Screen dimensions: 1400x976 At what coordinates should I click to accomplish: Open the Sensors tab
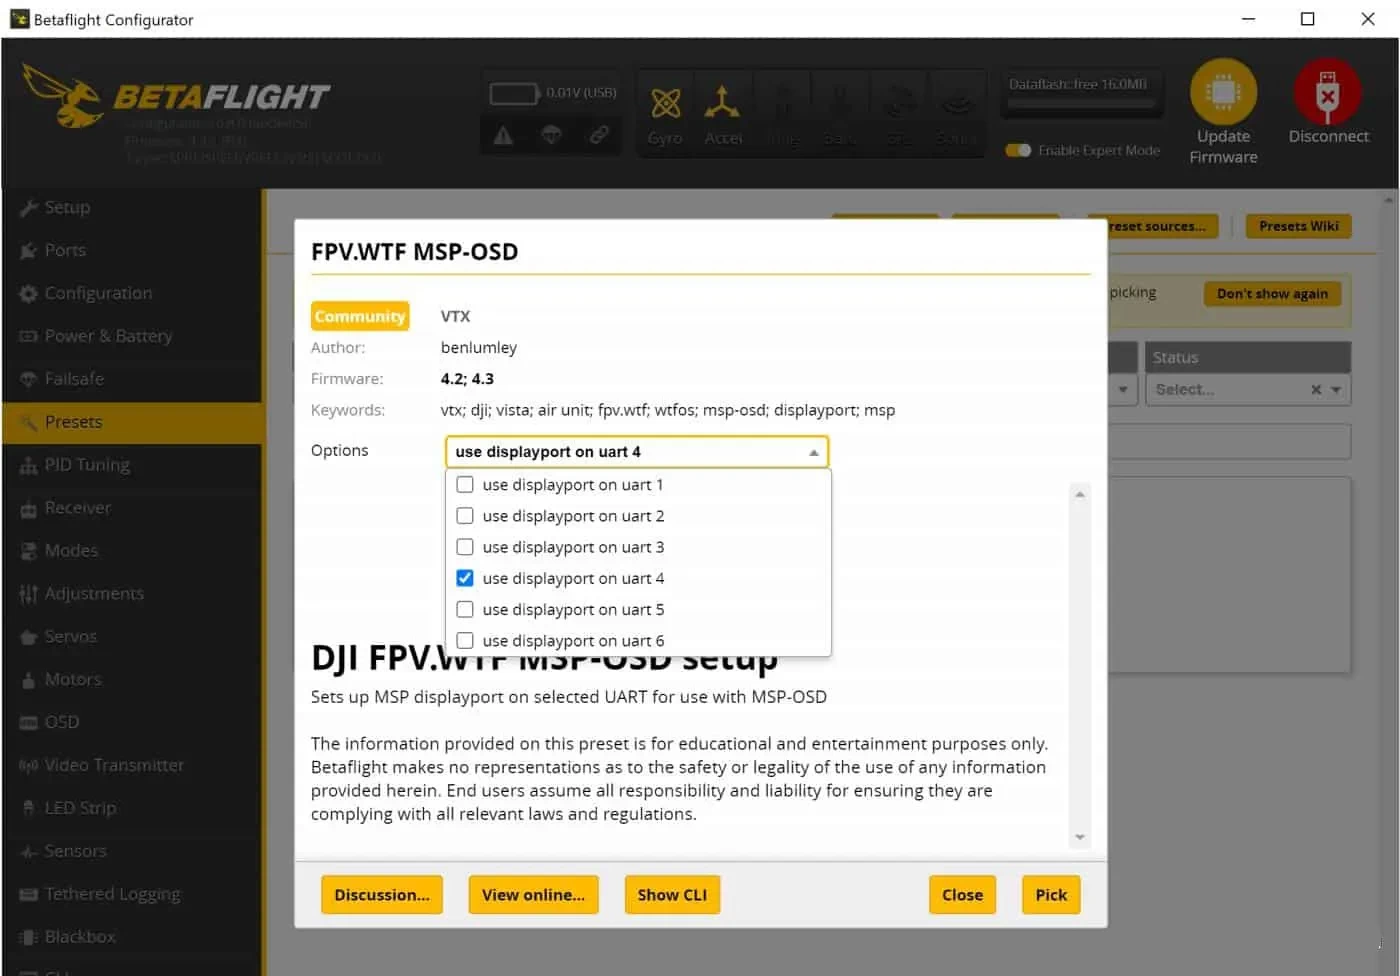click(132, 851)
